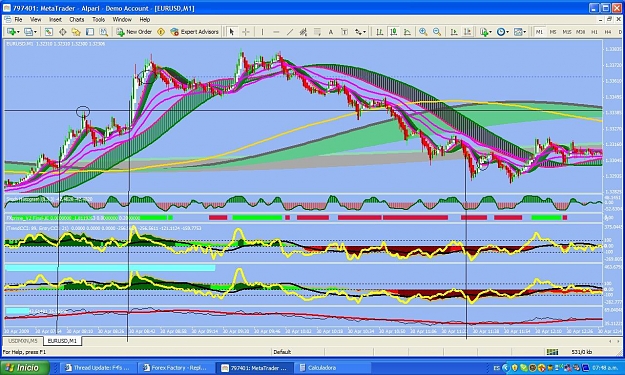Viewport: 625px width, 375px height.
Task: Open the Inicio start menu
Action: click(x=25, y=367)
